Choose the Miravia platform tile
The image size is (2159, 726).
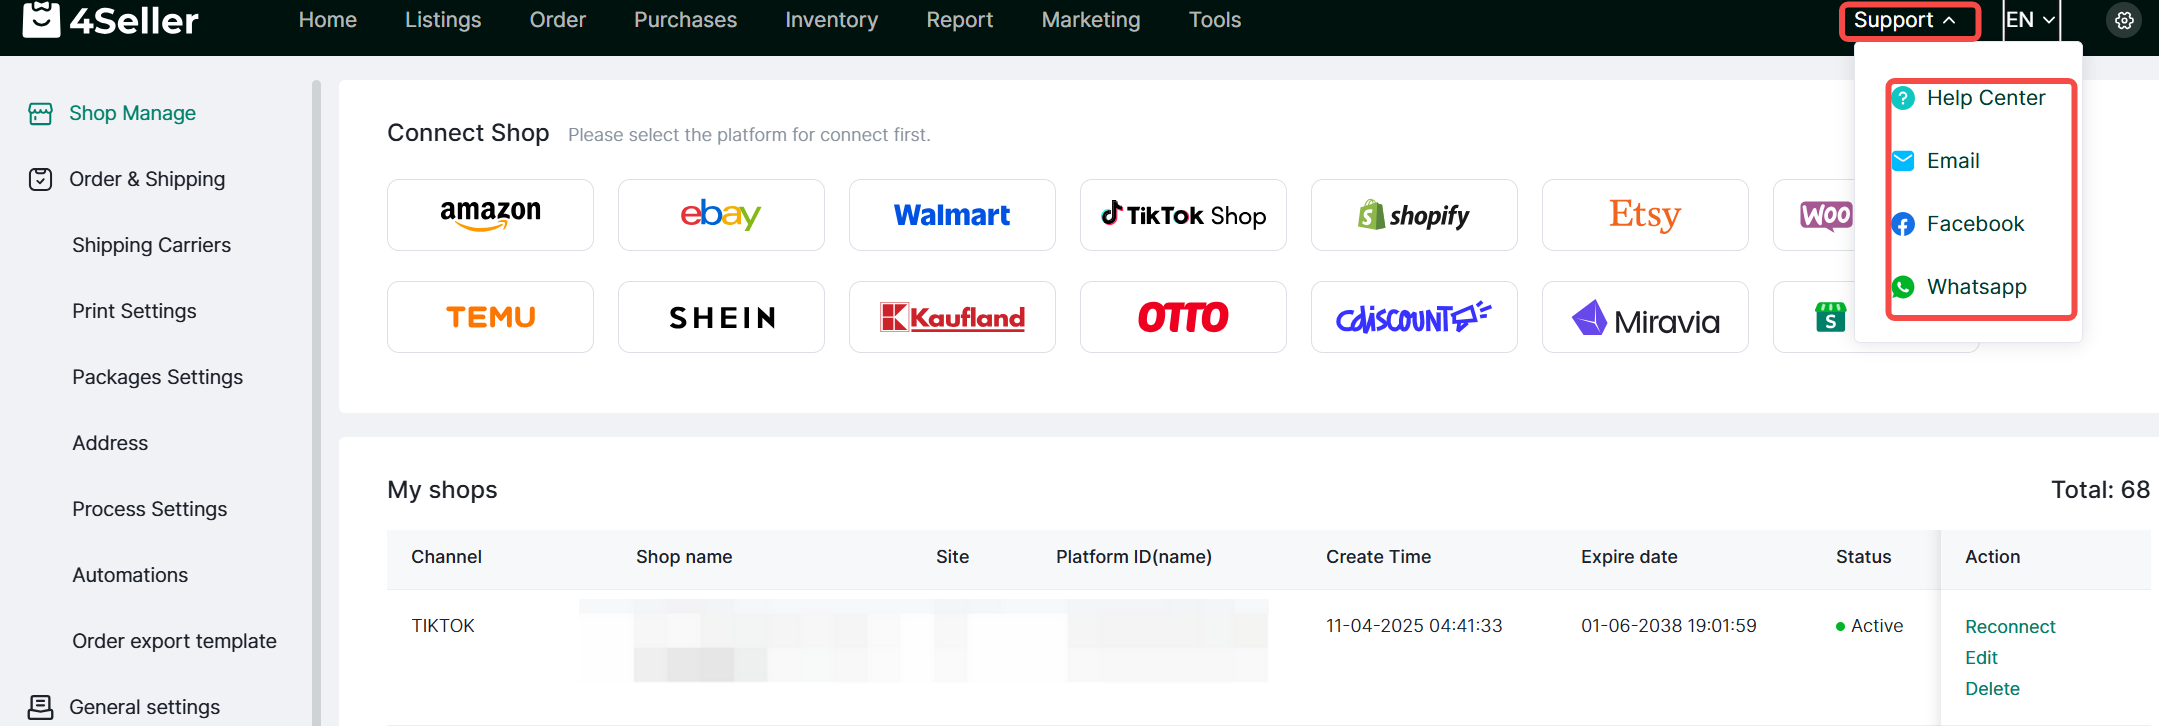pyautogui.click(x=1645, y=317)
